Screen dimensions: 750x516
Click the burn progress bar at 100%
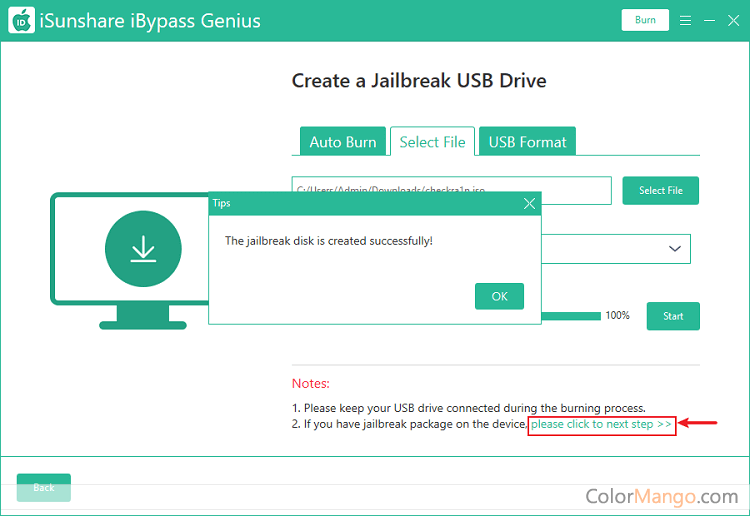pyautogui.click(x=570, y=316)
